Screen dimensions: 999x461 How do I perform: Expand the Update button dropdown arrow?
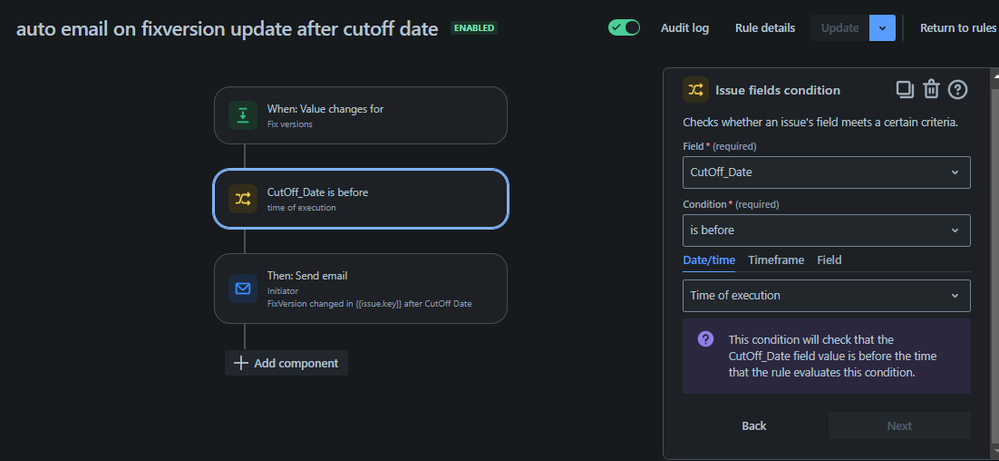[882, 28]
